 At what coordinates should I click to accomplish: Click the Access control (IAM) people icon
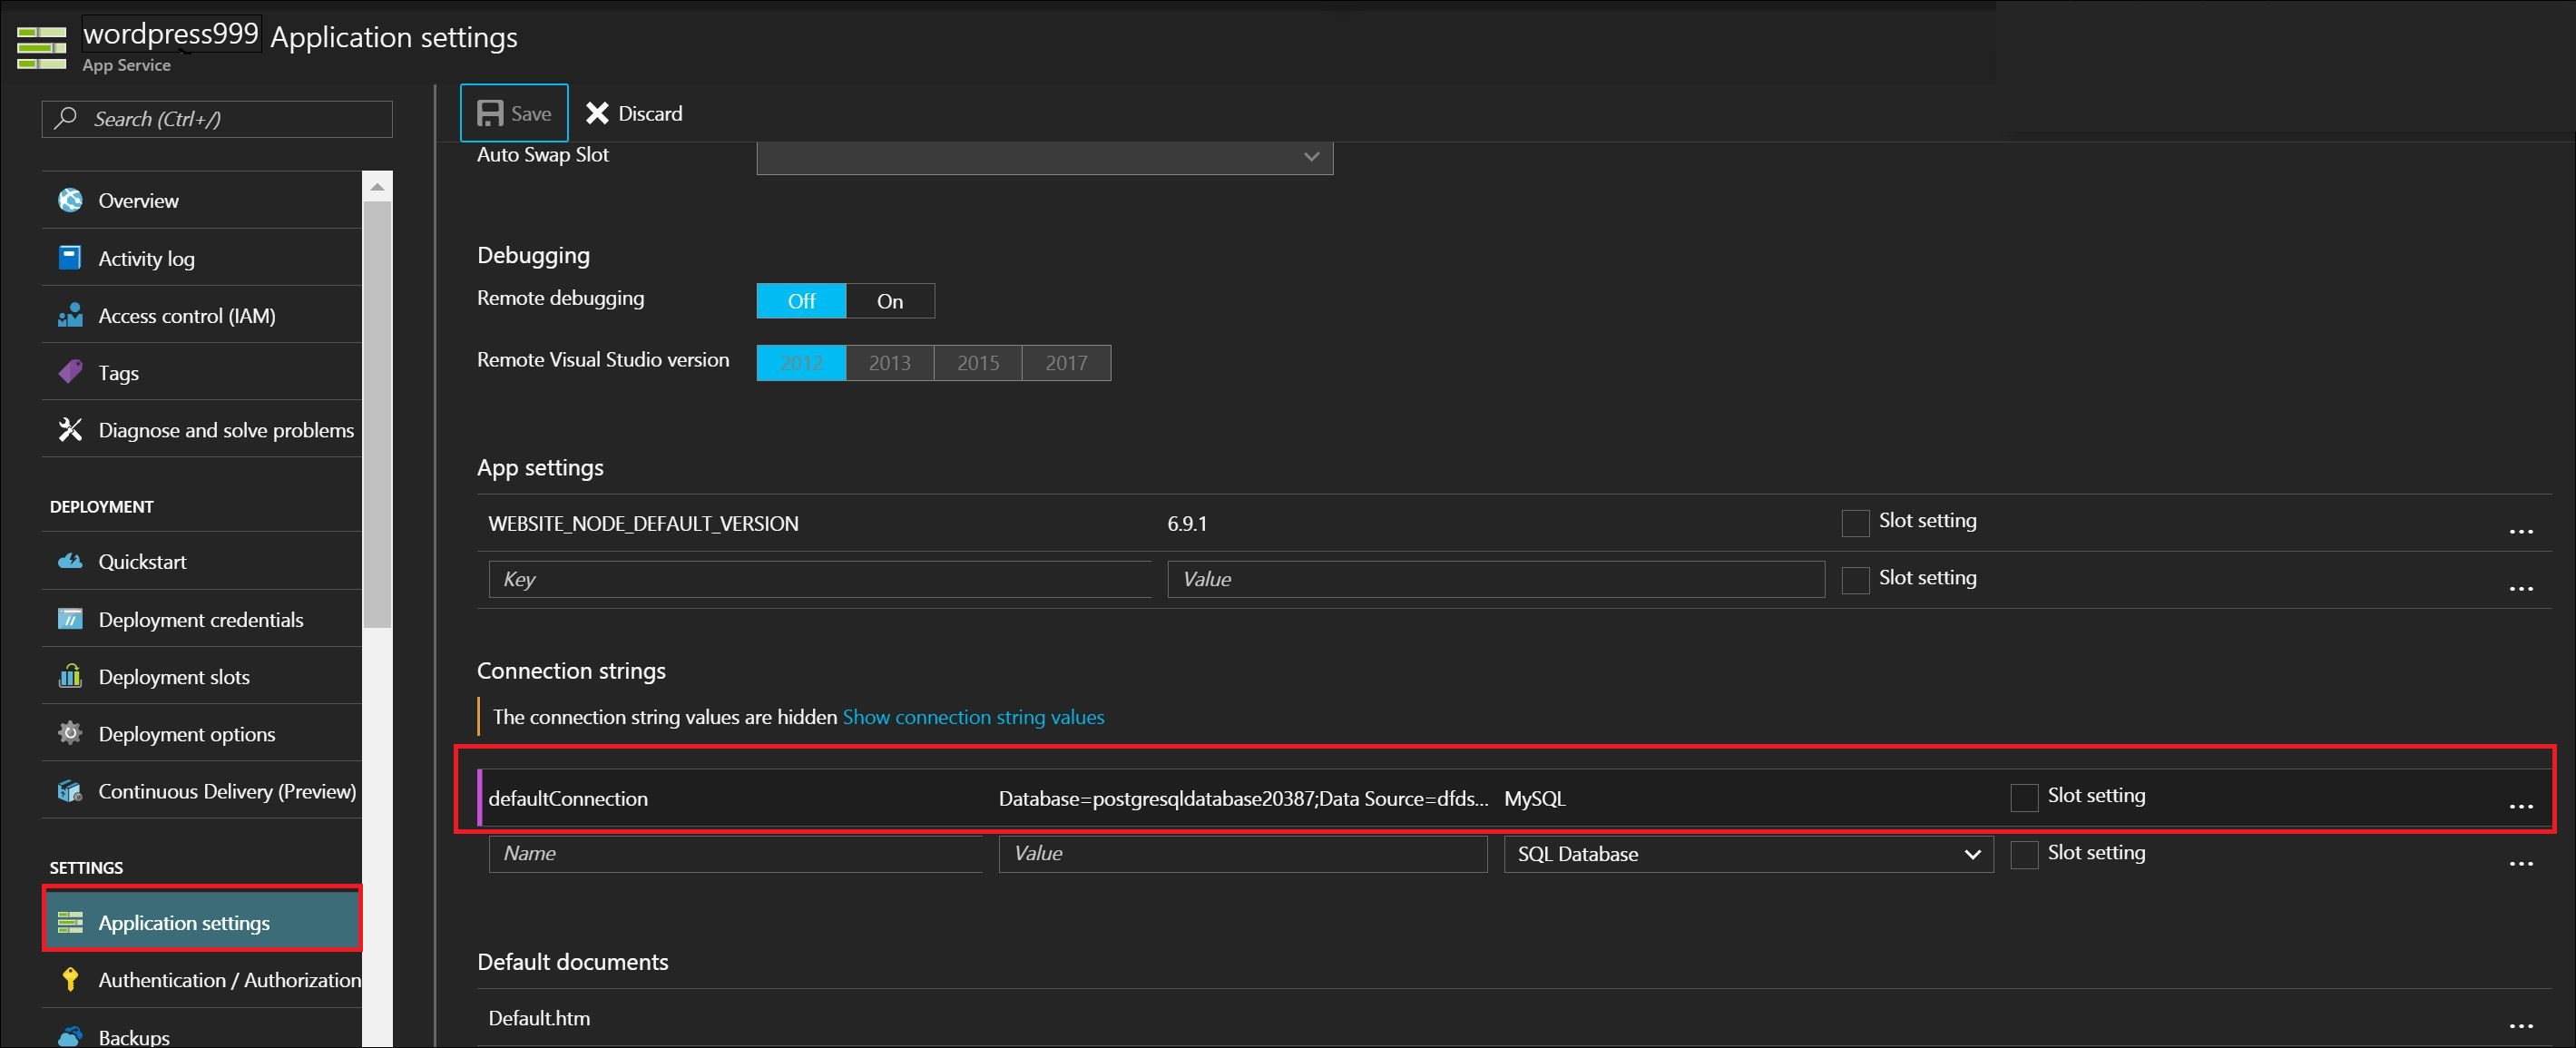point(70,316)
